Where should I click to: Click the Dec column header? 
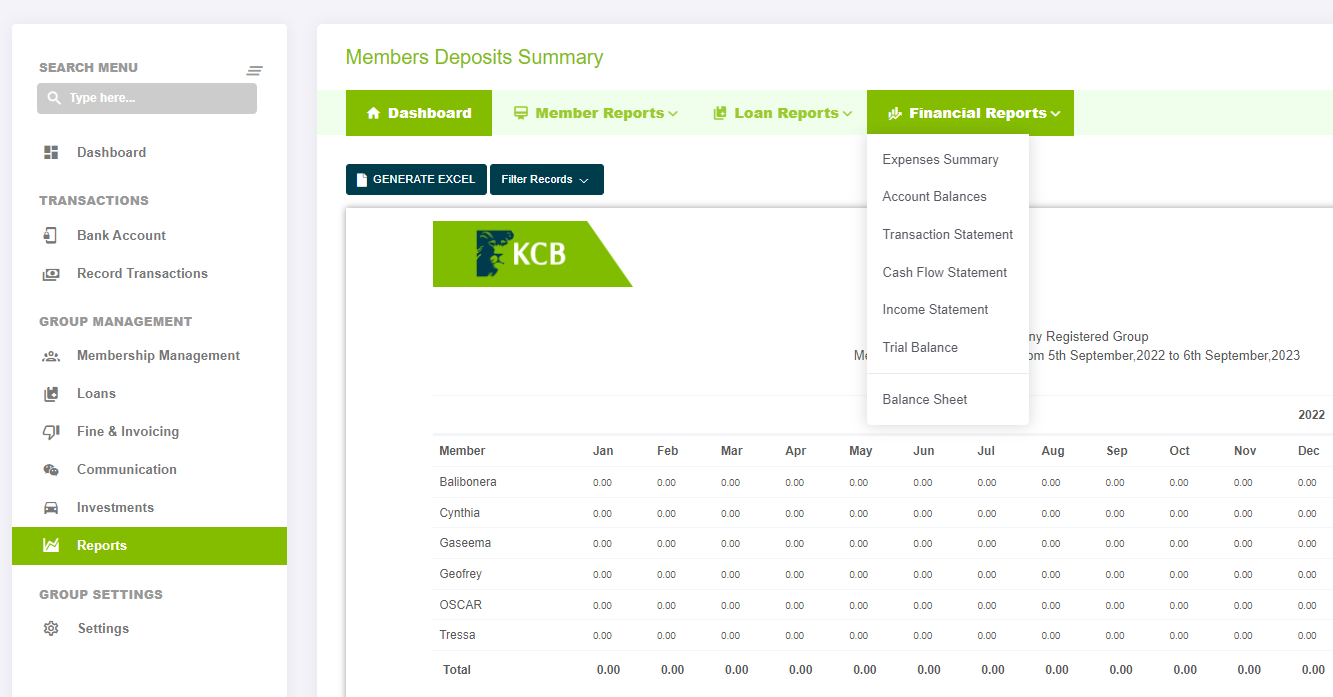click(x=1309, y=451)
